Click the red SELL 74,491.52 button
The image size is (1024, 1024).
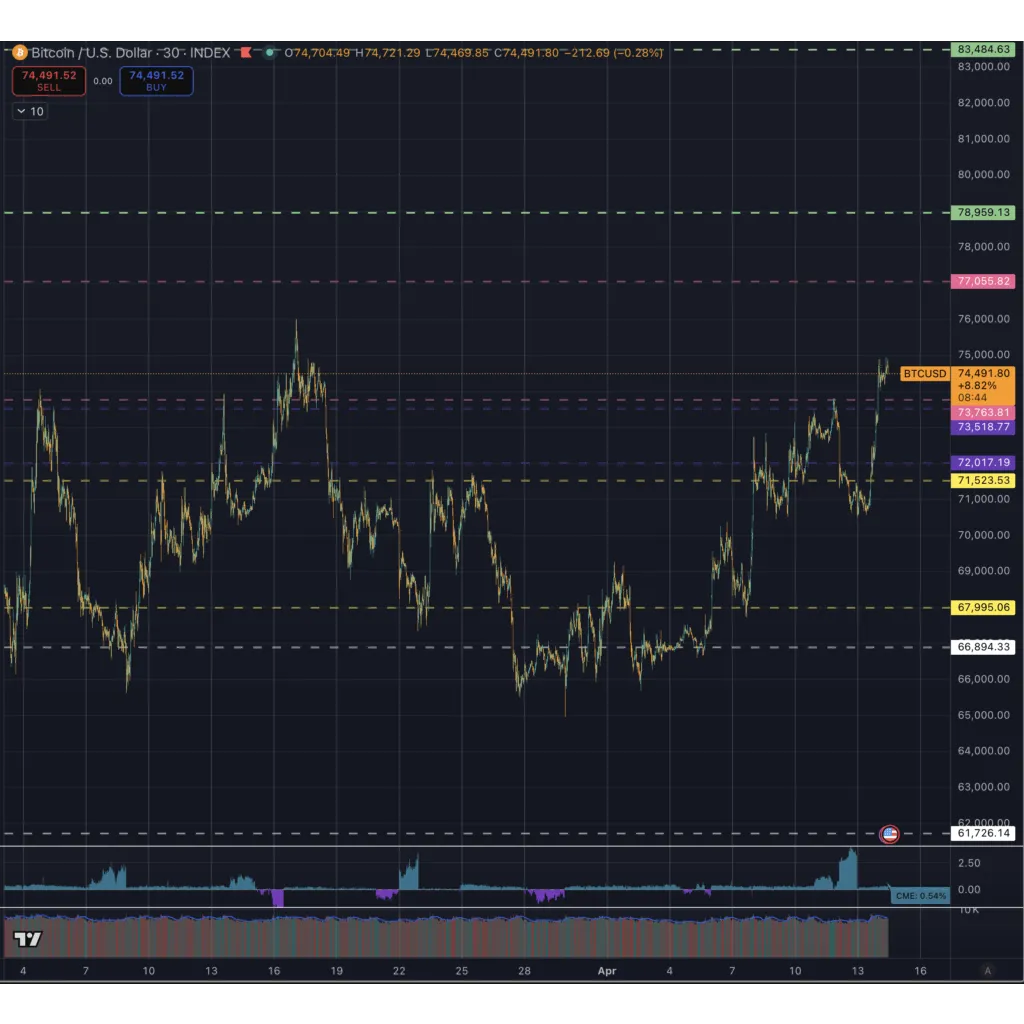[49, 81]
